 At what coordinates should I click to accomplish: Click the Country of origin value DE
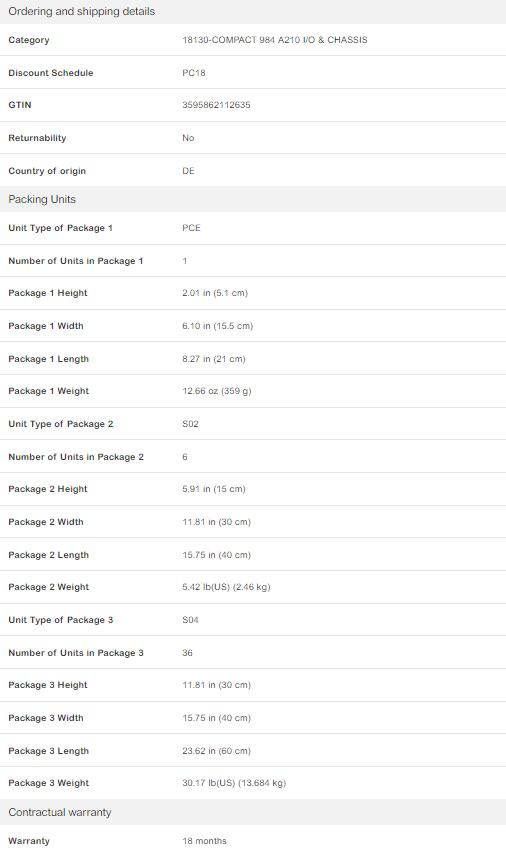[x=188, y=171]
